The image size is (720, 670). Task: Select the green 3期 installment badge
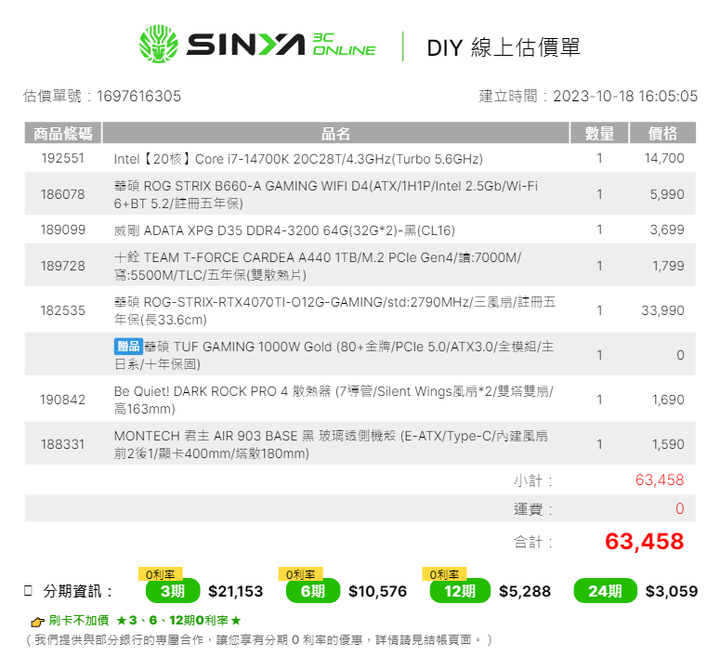coord(173,591)
